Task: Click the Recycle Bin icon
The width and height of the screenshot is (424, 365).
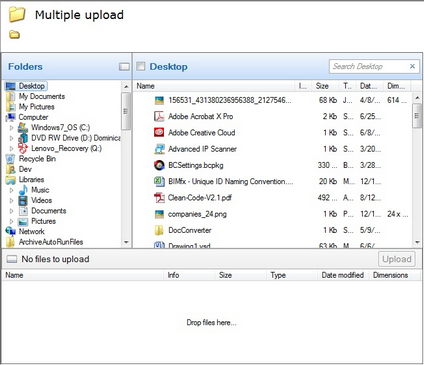Action: 11,159
